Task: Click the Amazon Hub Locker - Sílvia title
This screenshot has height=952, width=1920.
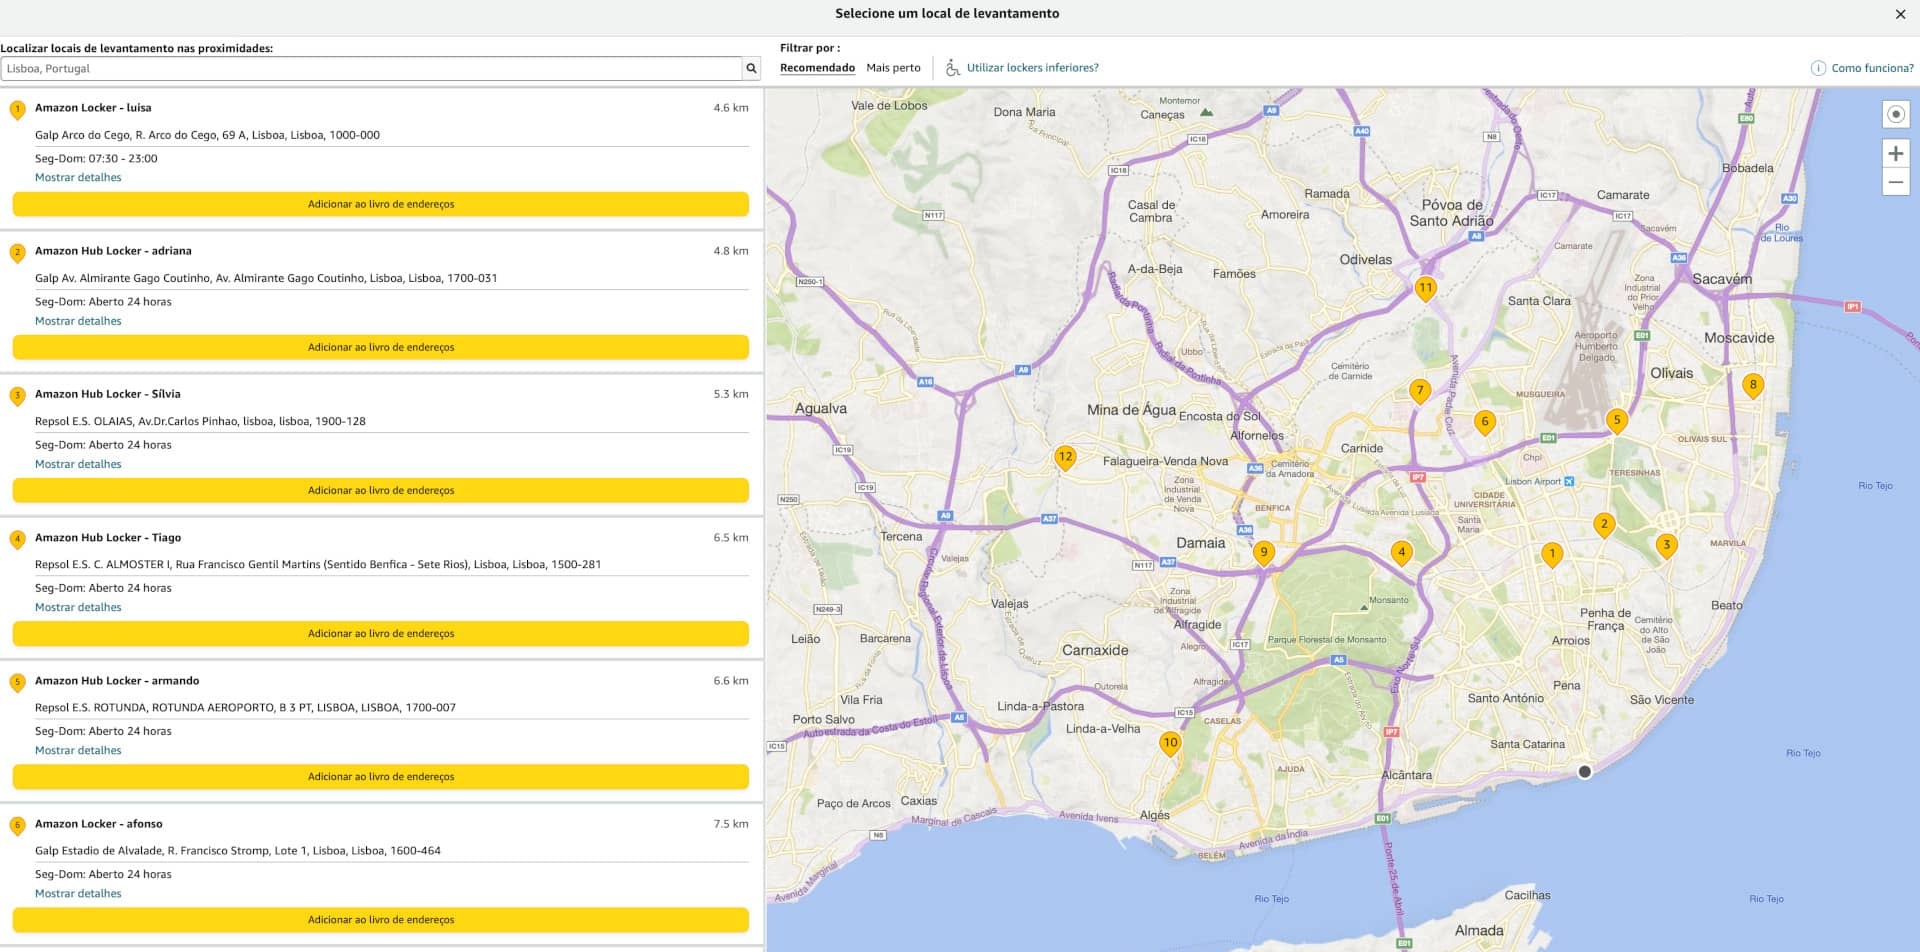Action: point(108,394)
